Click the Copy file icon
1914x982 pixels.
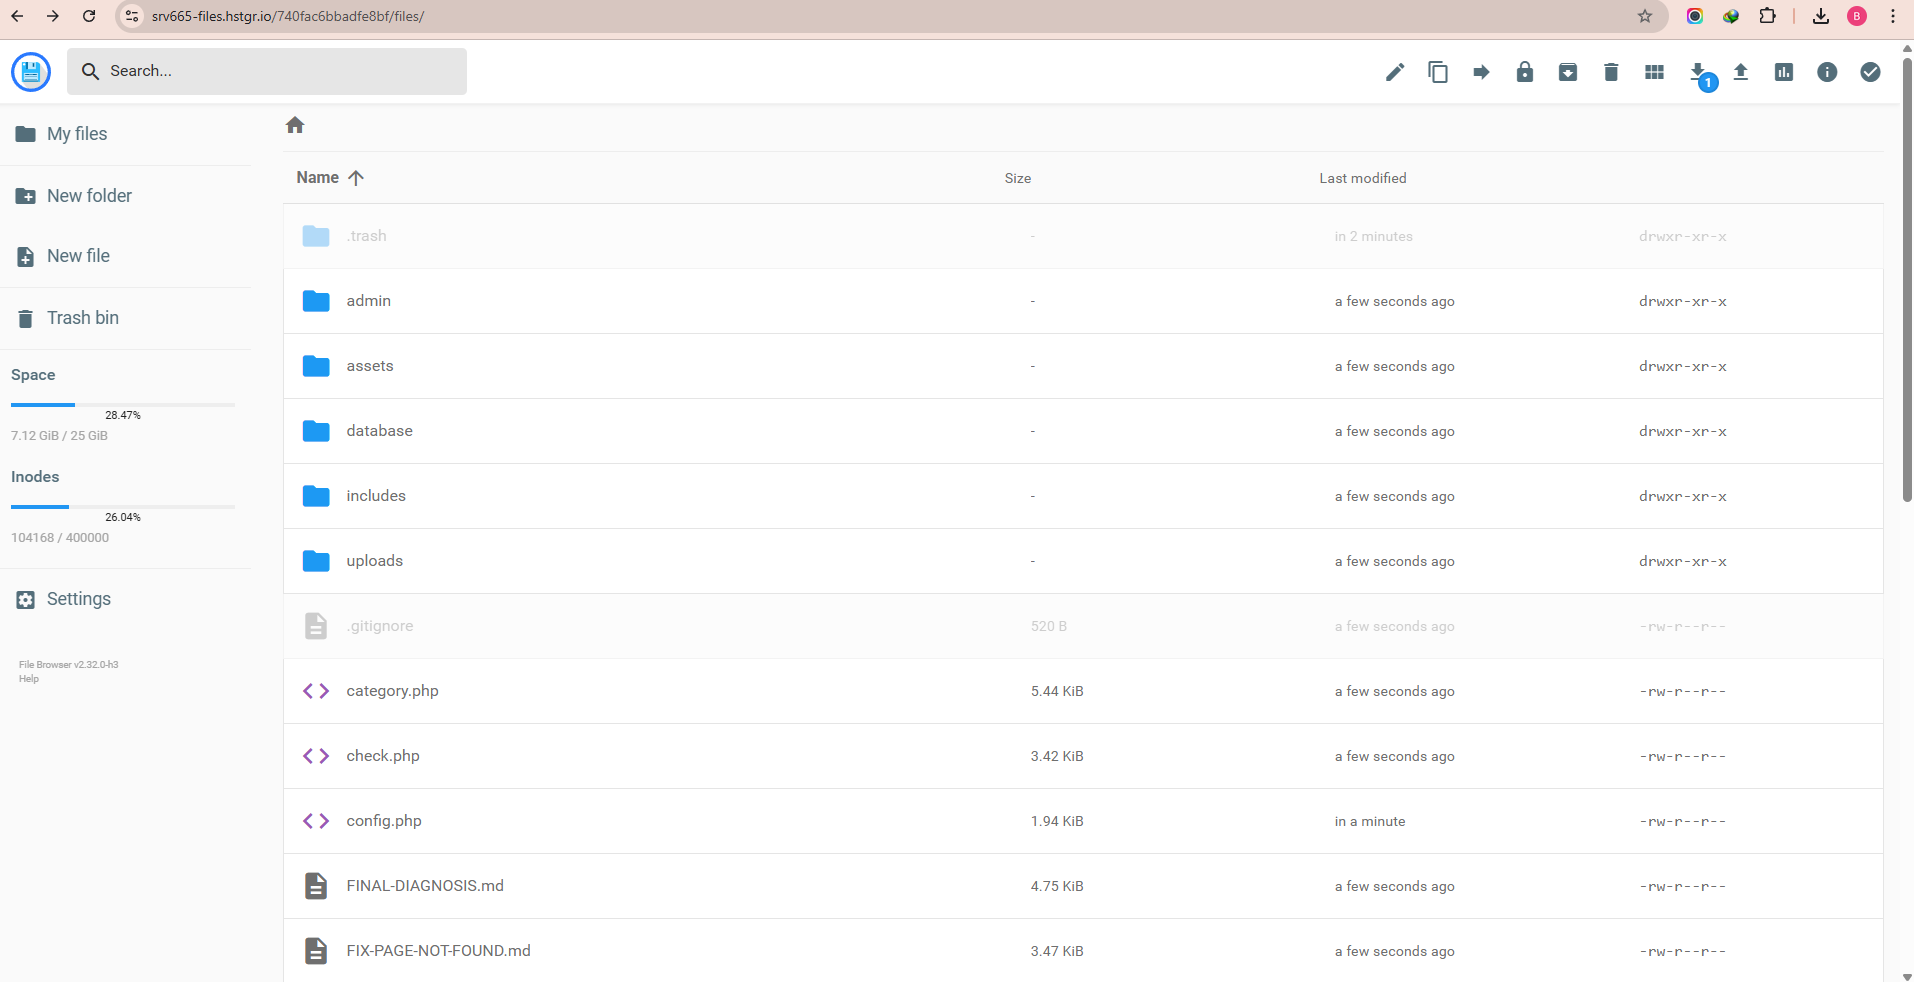[1438, 72]
